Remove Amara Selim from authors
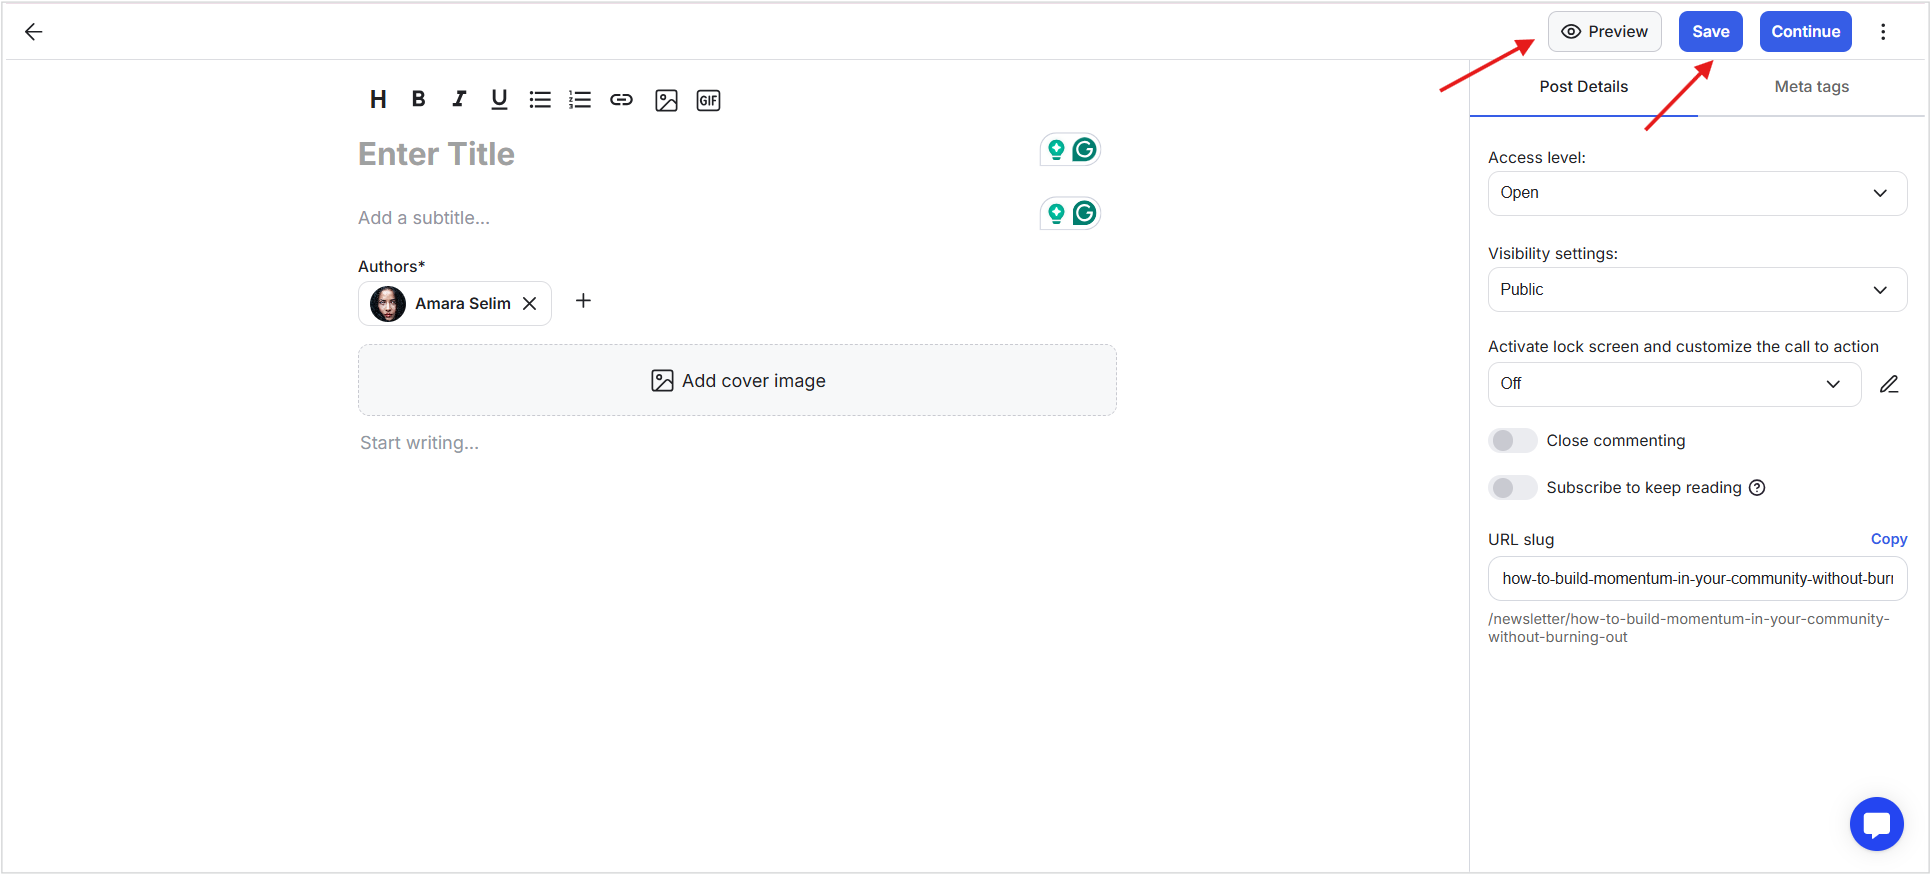The image size is (1930, 874). [530, 303]
